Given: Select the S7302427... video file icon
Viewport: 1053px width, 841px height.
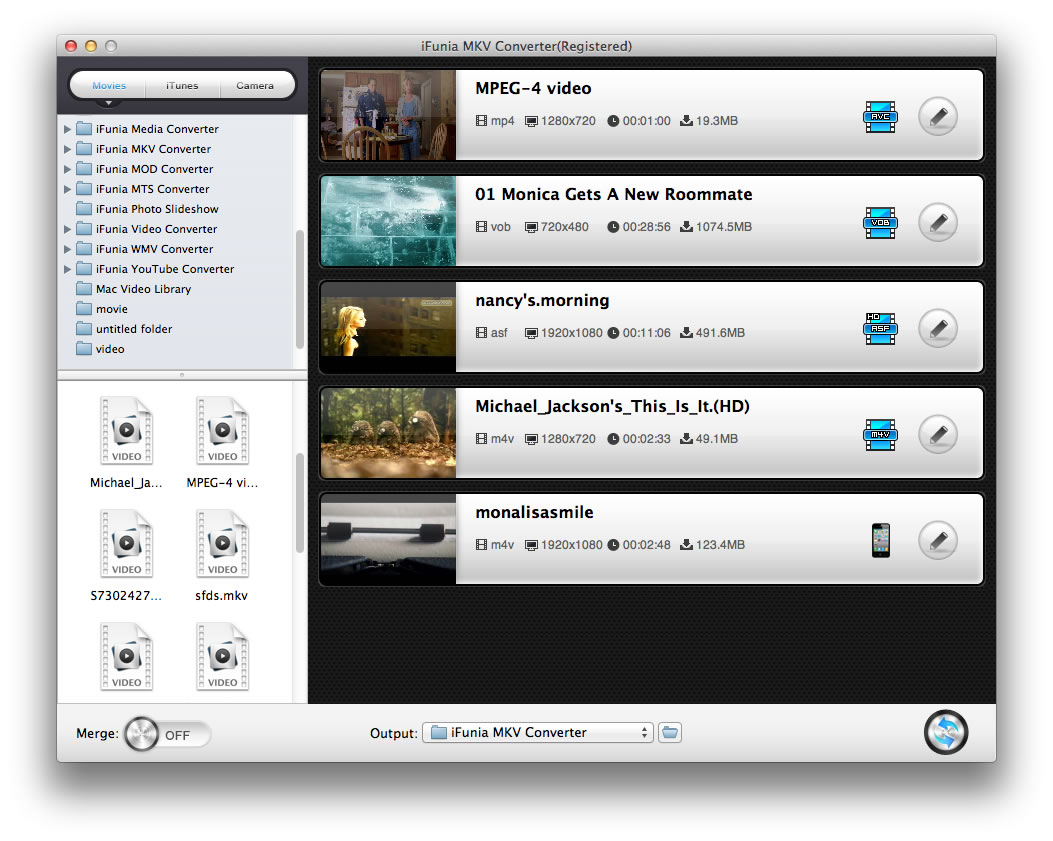Looking at the screenshot, I should point(126,543).
